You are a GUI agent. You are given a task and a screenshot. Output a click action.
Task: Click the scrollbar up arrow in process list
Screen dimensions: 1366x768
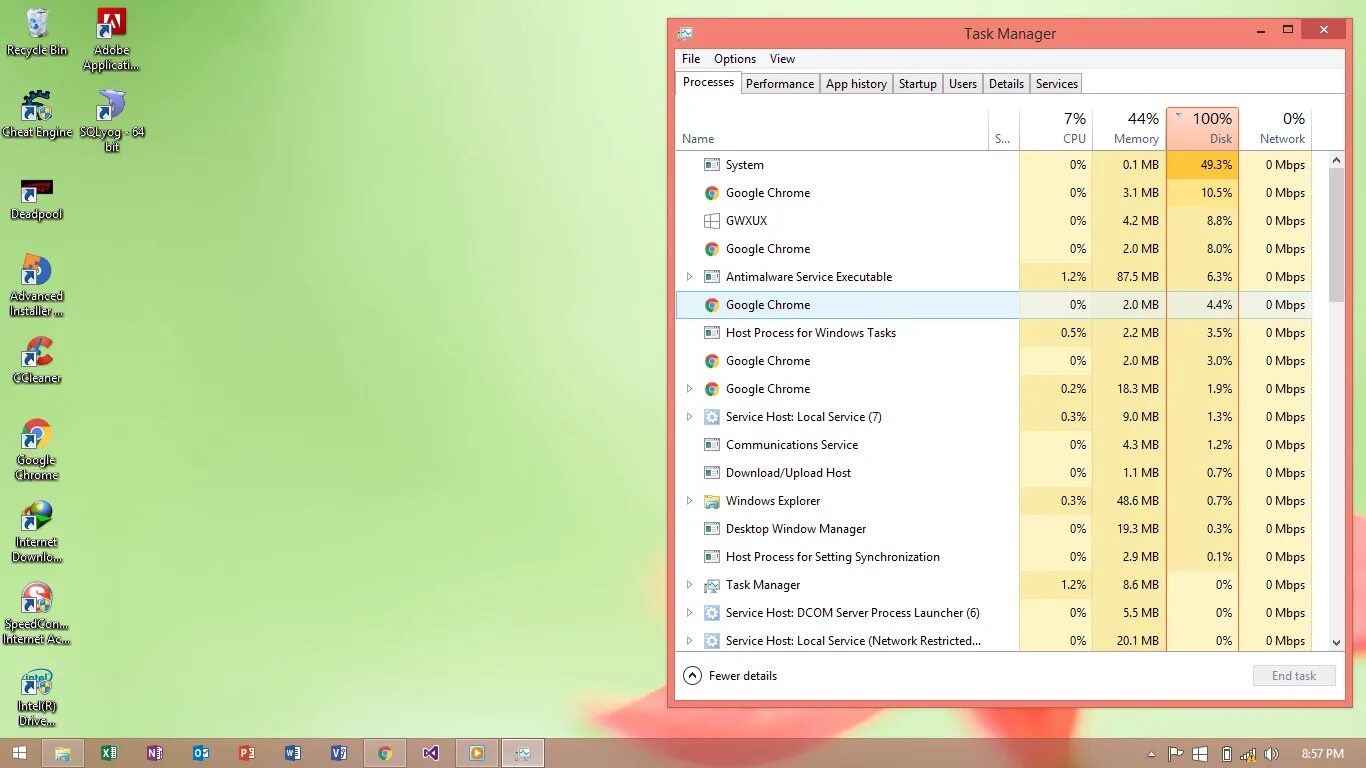pos(1336,160)
